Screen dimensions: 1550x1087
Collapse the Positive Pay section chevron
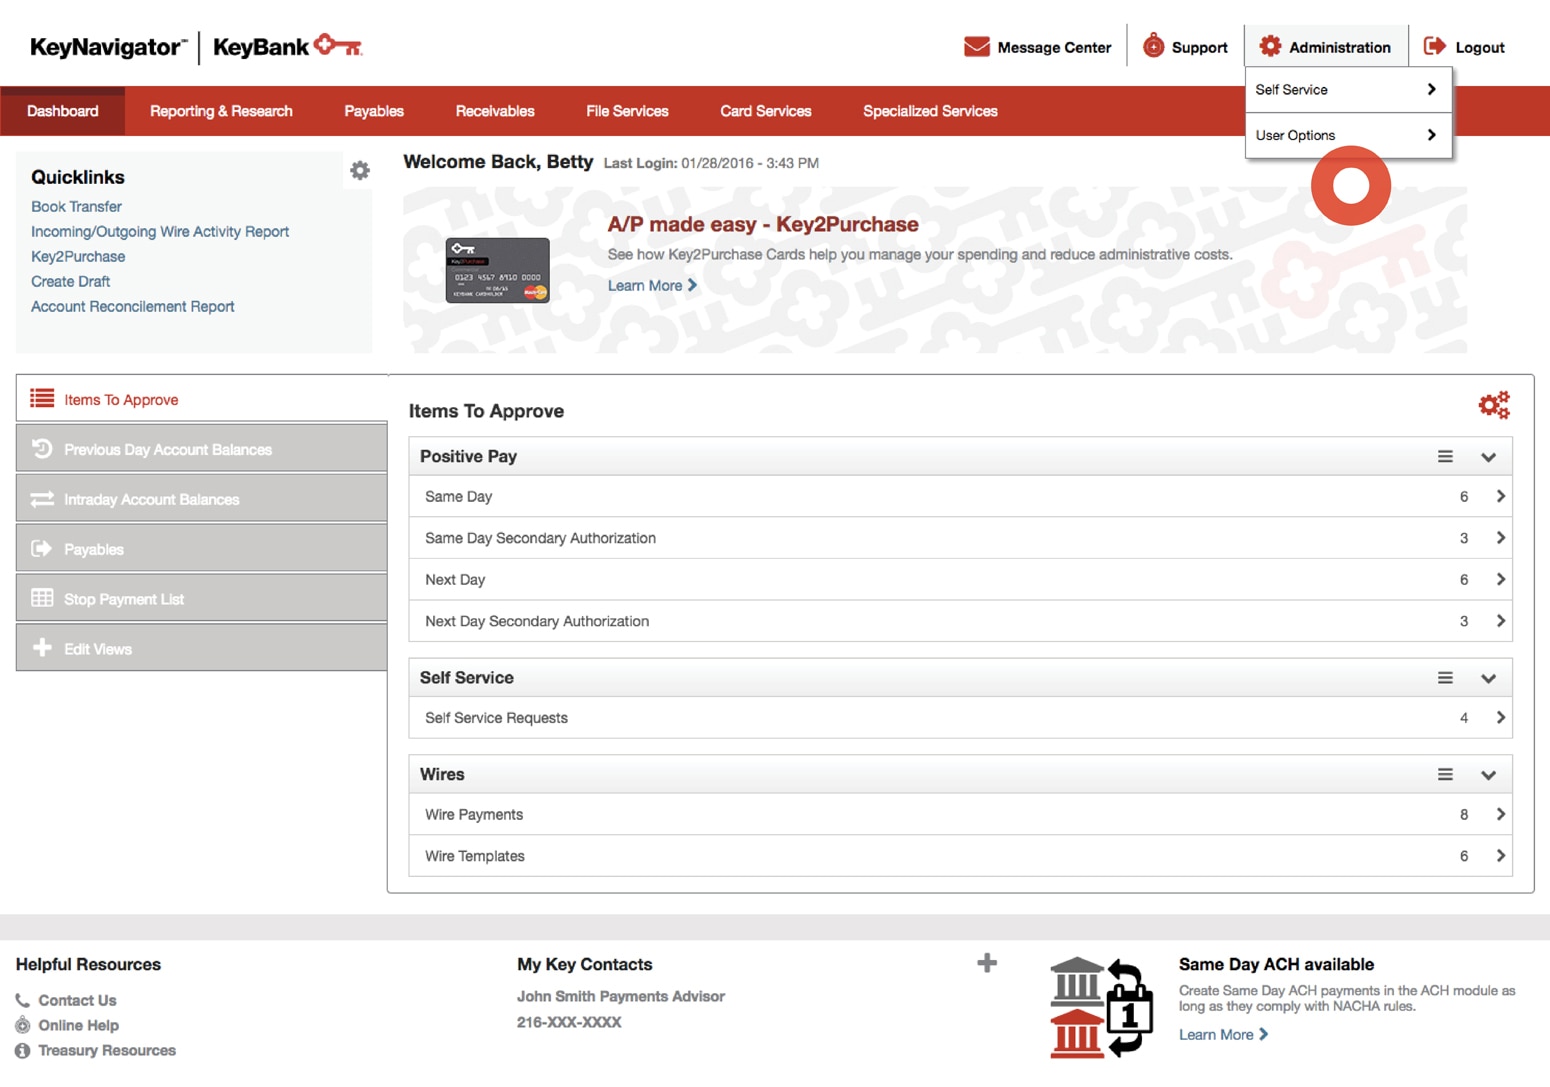[1488, 457]
